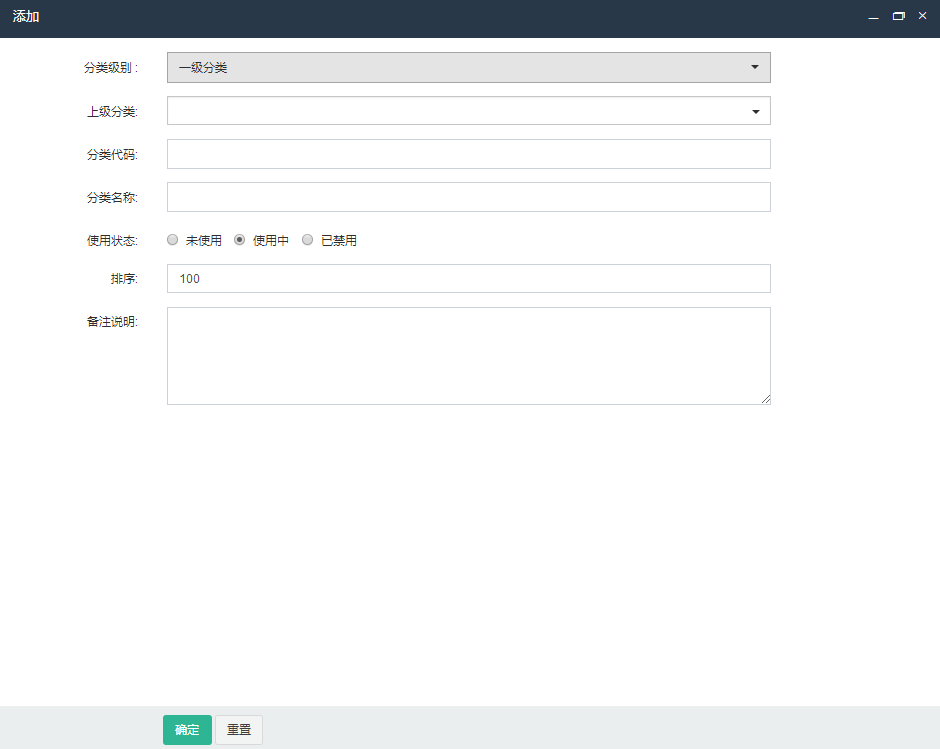Viewport: 940px width, 749px height.
Task: Click the 排序 field containing 100
Action: [x=468, y=279]
